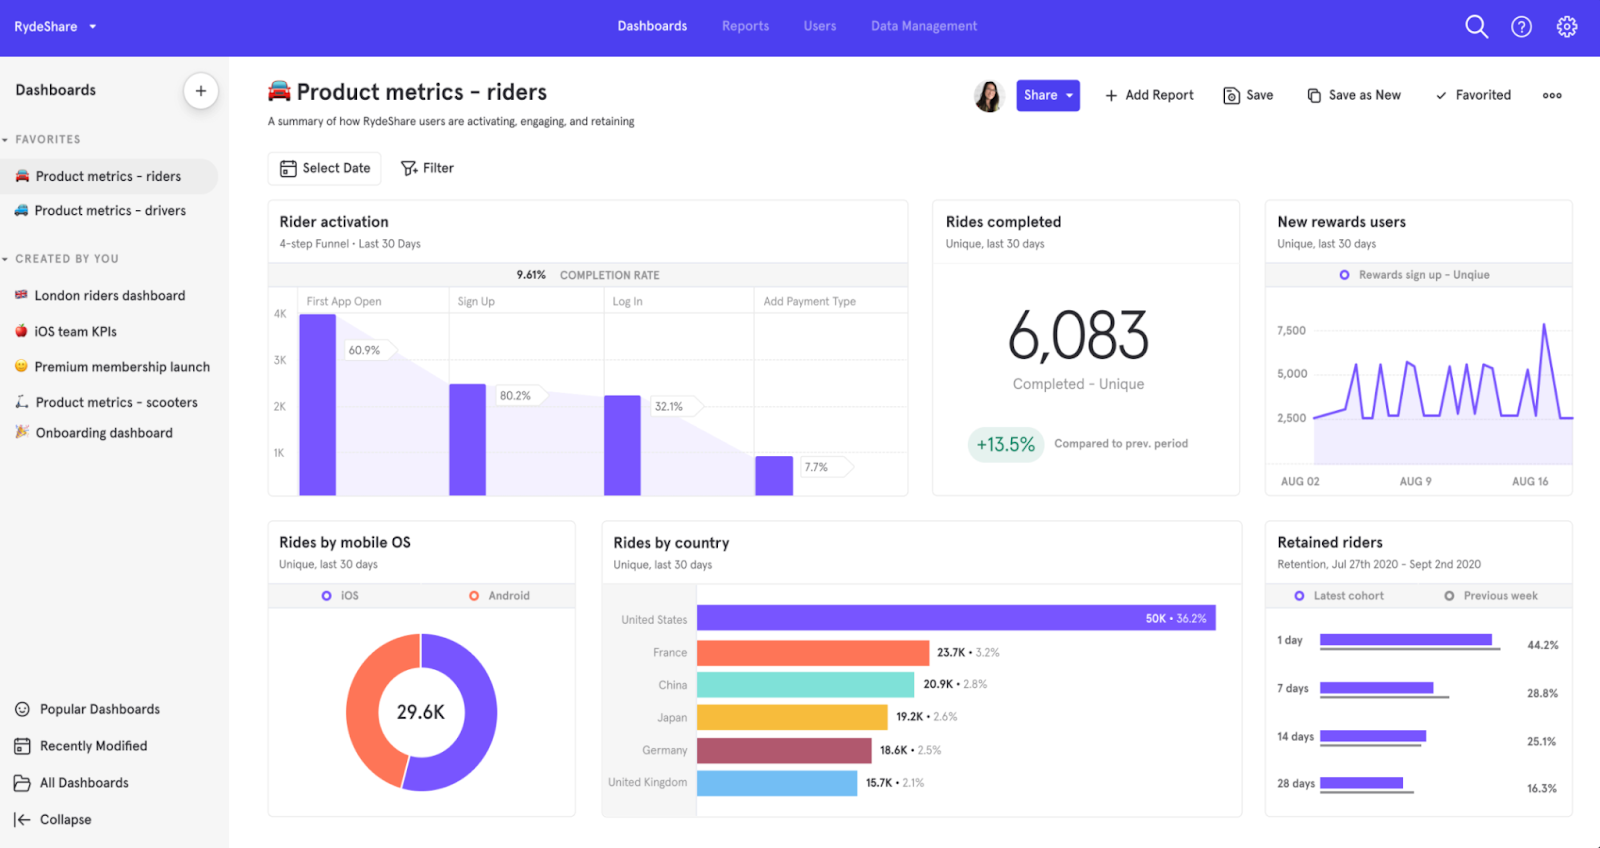Add a new dashboard with plus button

201,91
